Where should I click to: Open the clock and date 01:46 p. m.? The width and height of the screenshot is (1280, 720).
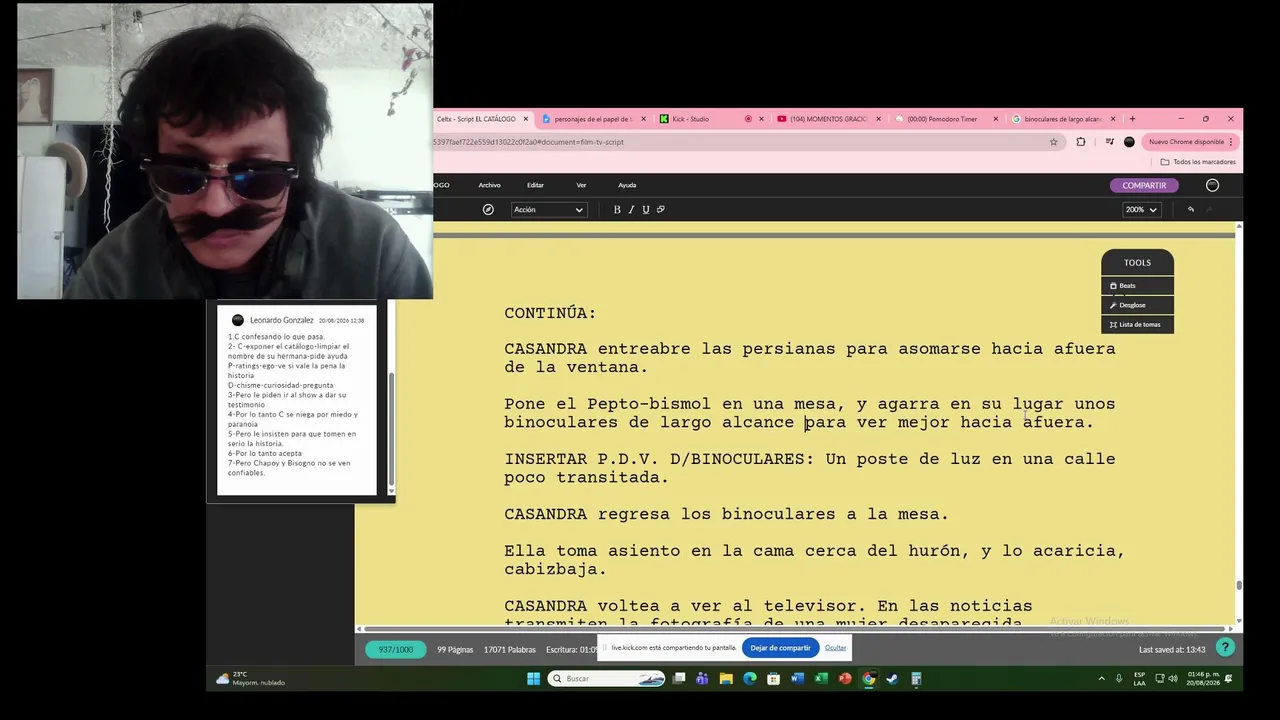click(x=1203, y=679)
